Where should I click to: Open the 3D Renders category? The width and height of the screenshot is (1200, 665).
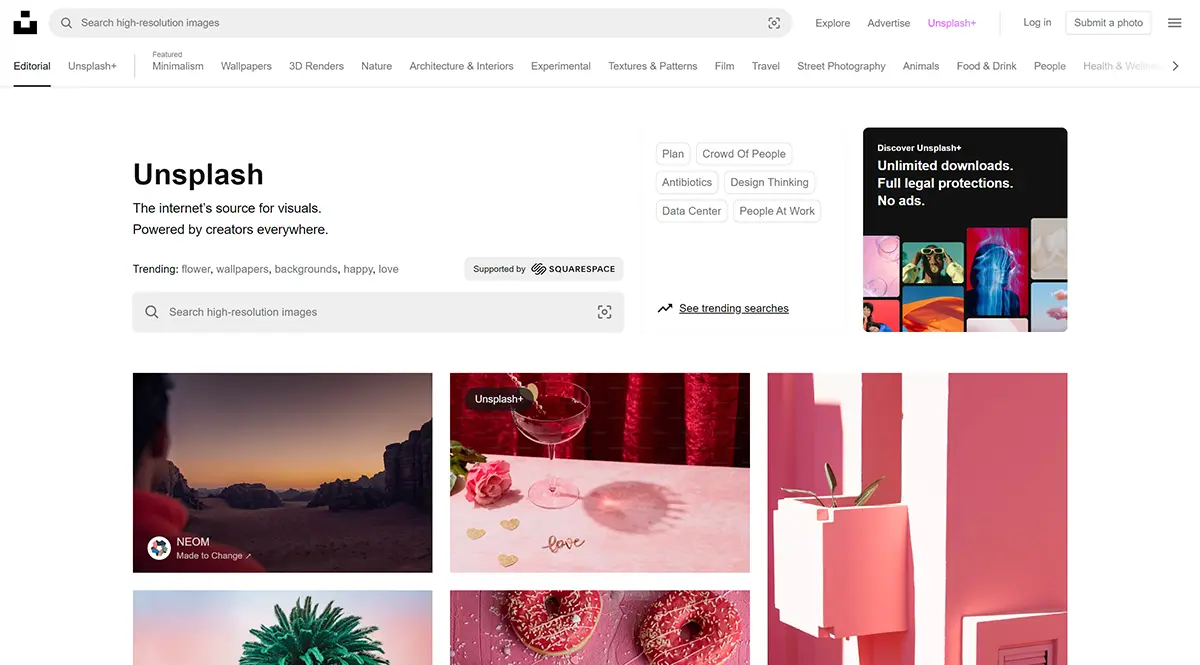click(316, 66)
